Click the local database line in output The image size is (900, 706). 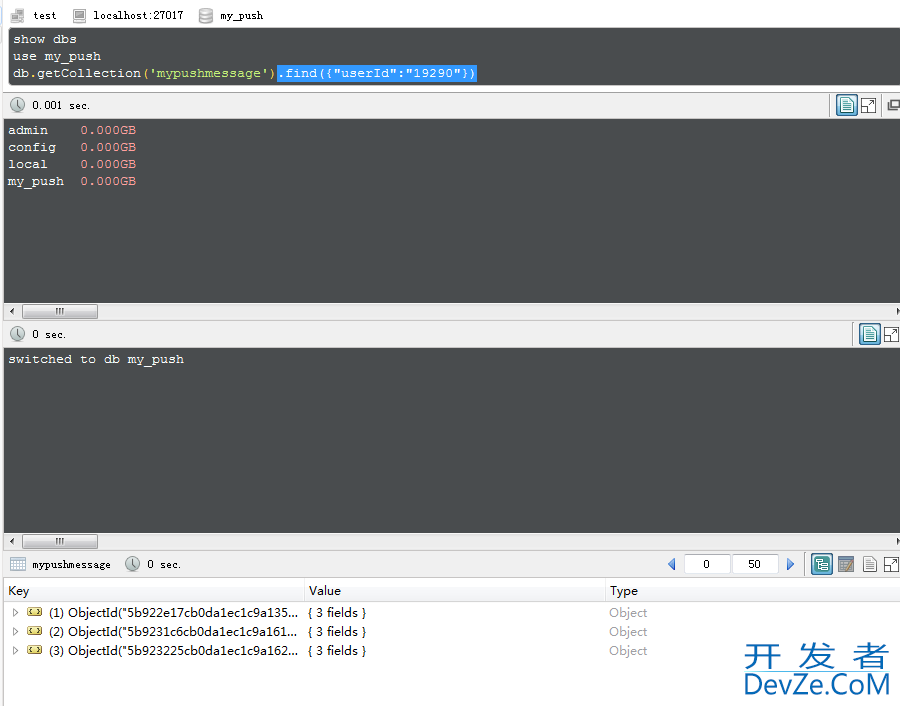click(72, 164)
